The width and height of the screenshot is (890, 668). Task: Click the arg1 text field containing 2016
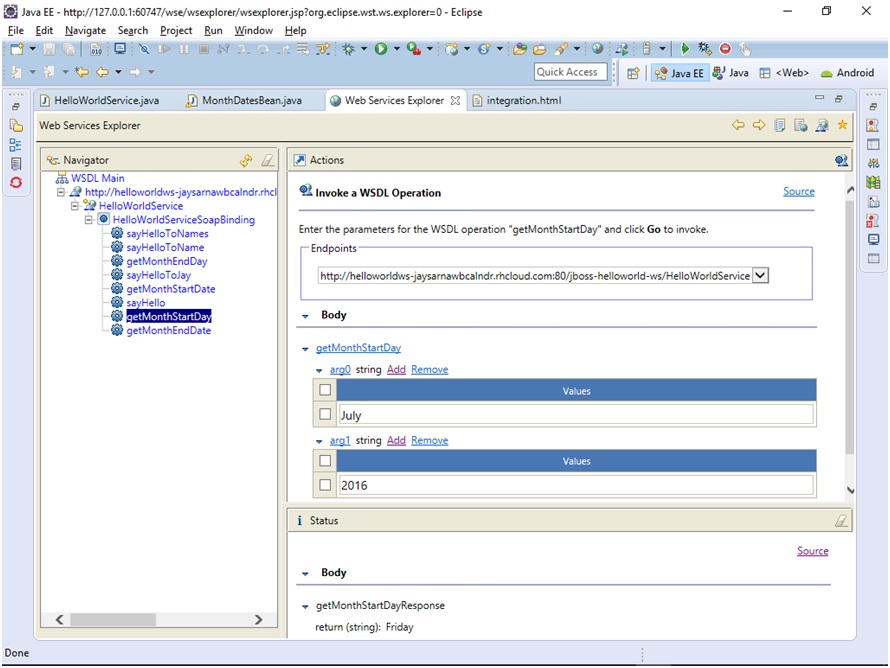pyautogui.click(x=575, y=485)
